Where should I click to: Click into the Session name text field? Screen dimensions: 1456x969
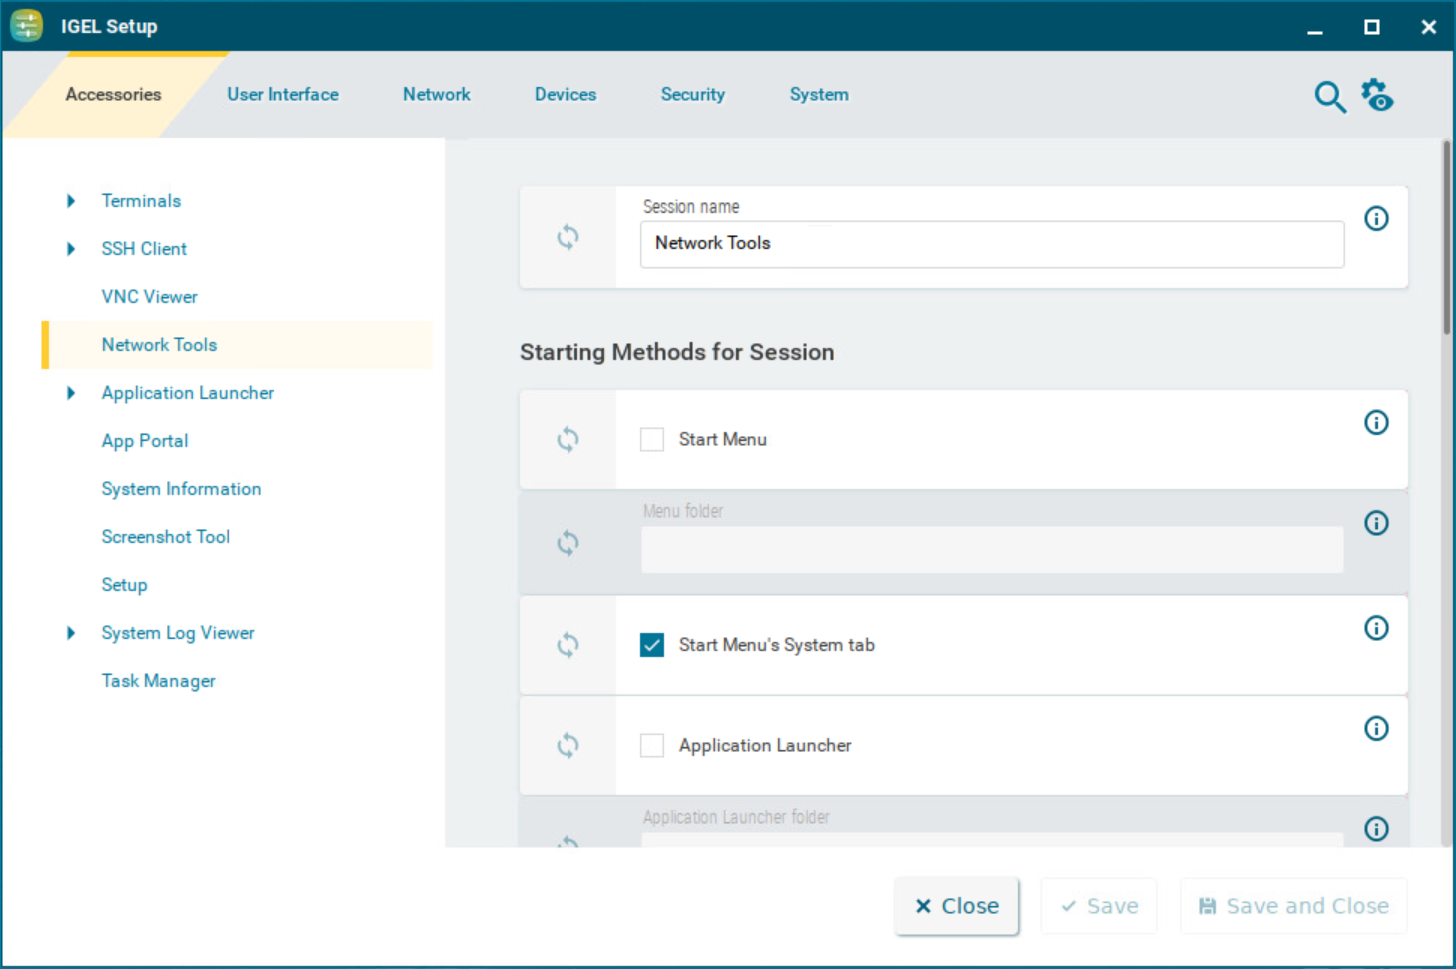click(990, 244)
